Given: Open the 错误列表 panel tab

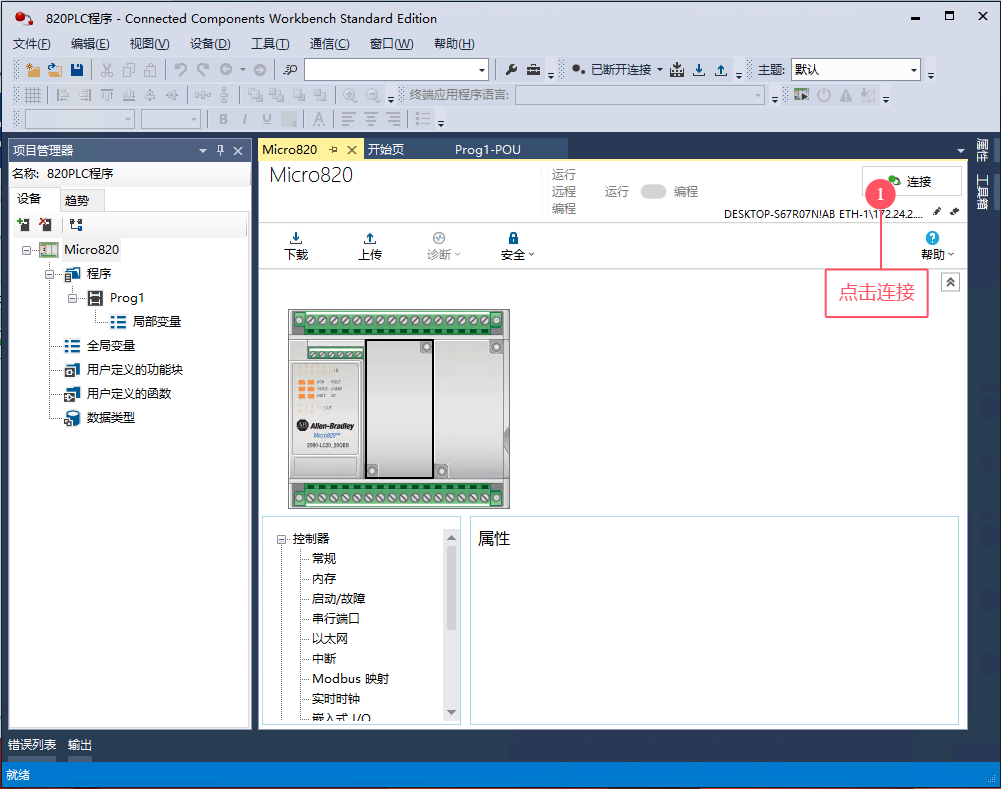Looking at the screenshot, I should (x=32, y=745).
